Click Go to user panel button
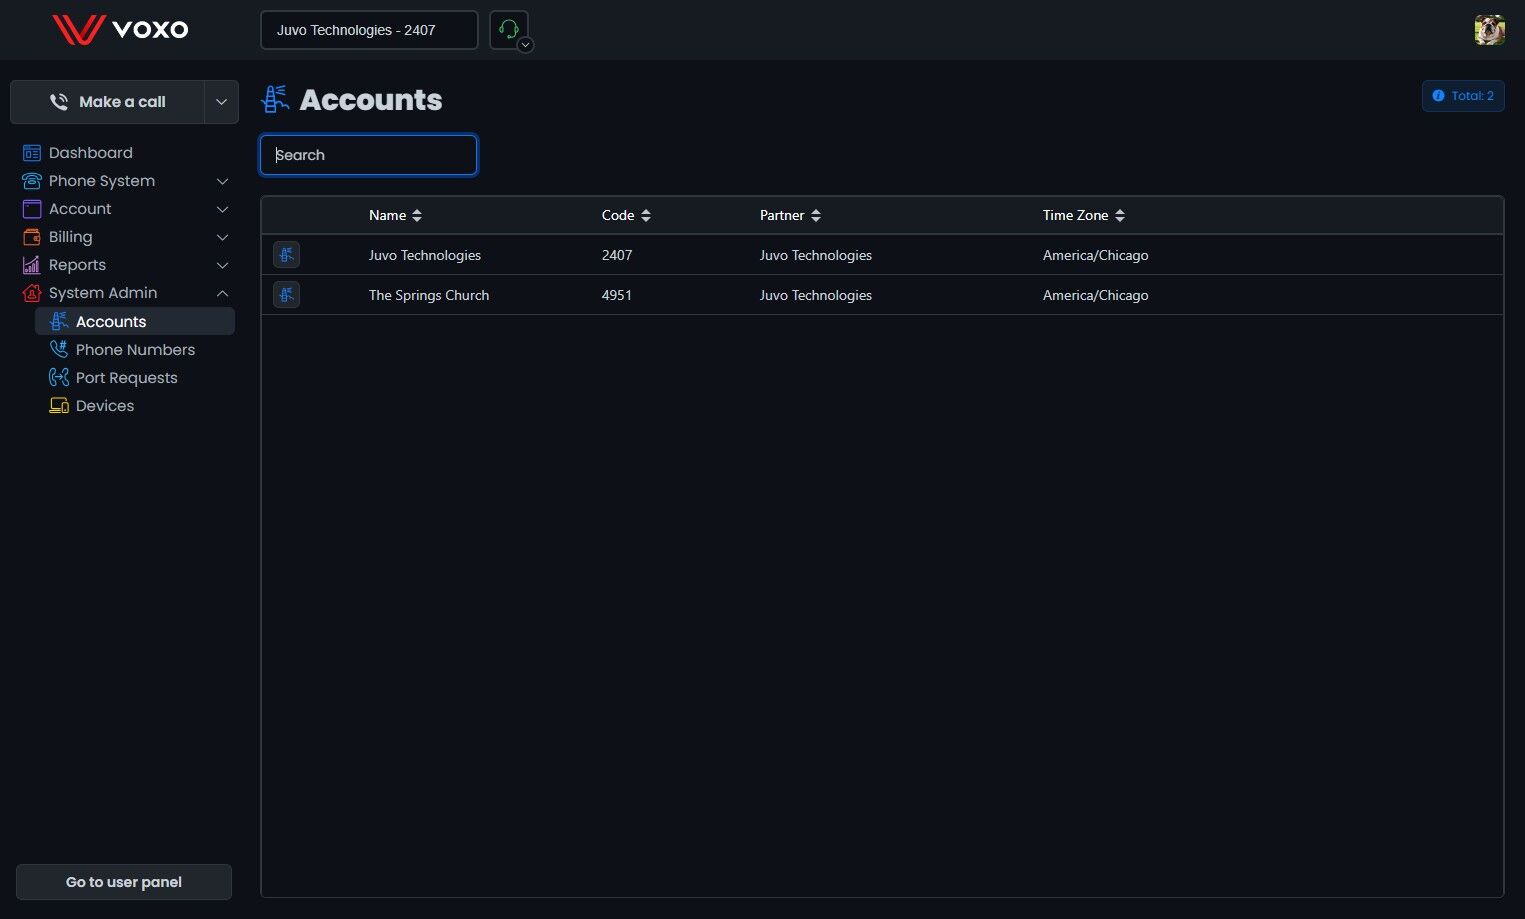Image resolution: width=1525 pixels, height=919 pixels. click(124, 882)
